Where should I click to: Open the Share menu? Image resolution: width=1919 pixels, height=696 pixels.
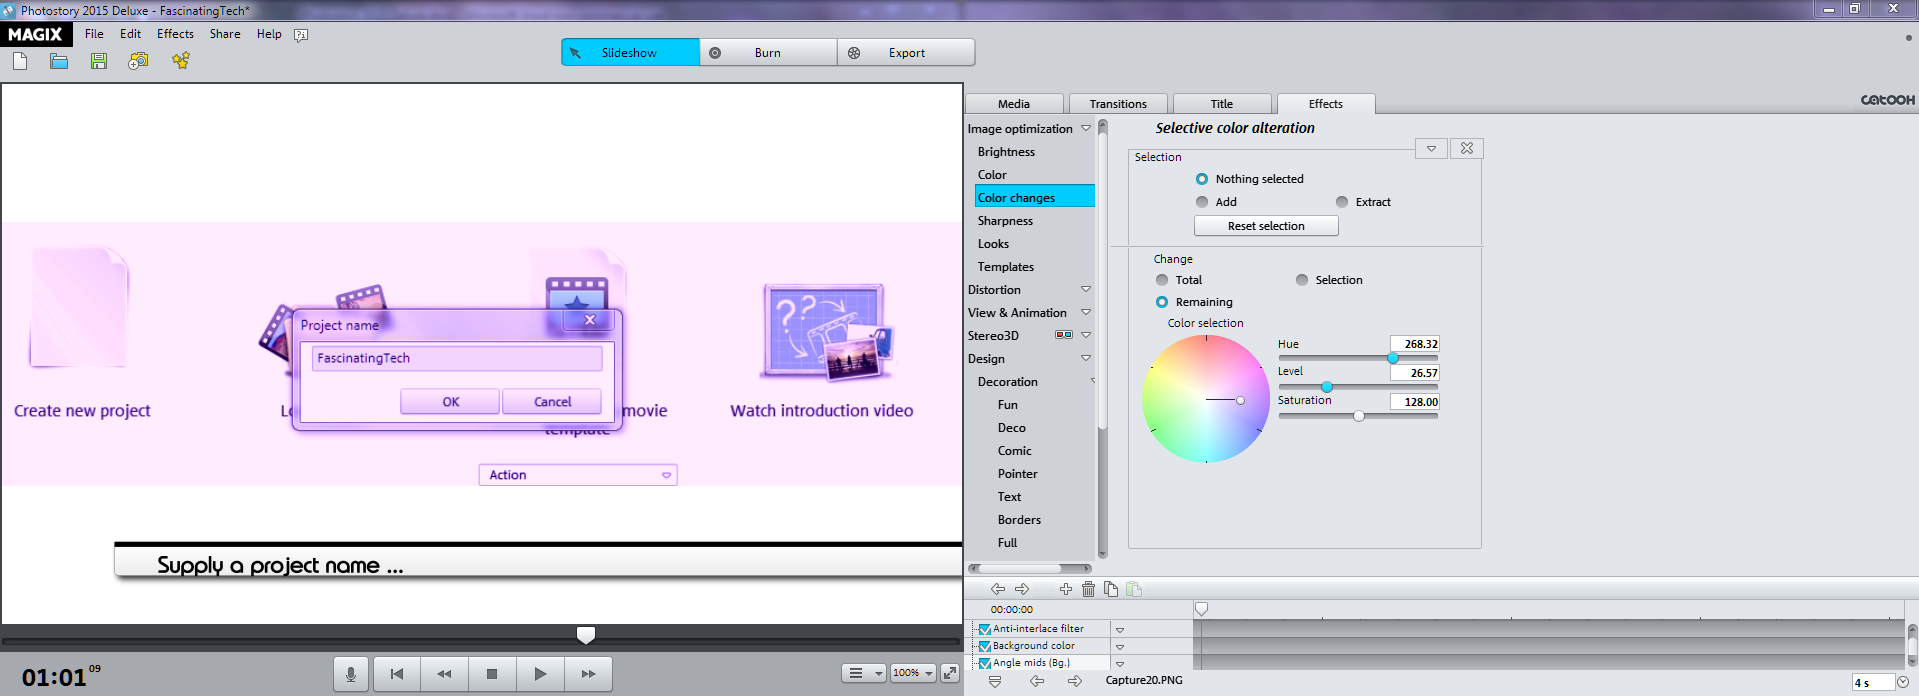point(225,34)
